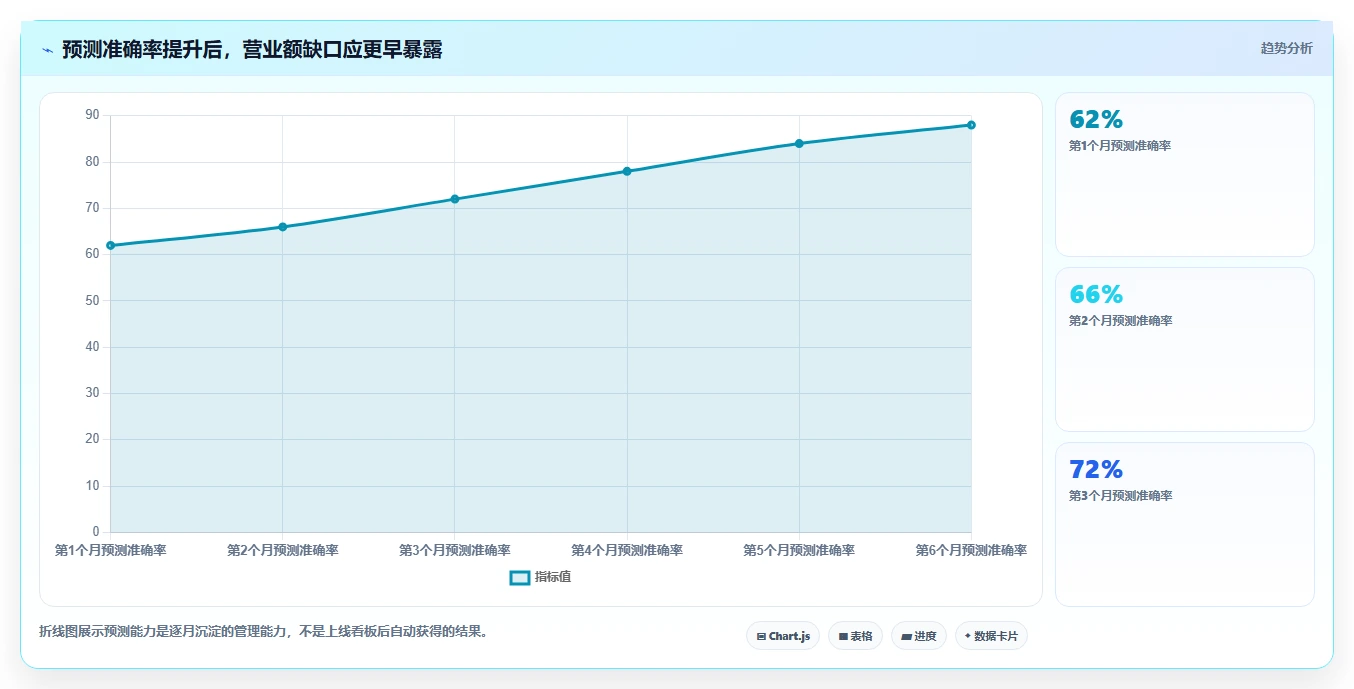Click x-axis label 第6个月预测准确率
This screenshot has height=689, width=1354.
click(971, 550)
